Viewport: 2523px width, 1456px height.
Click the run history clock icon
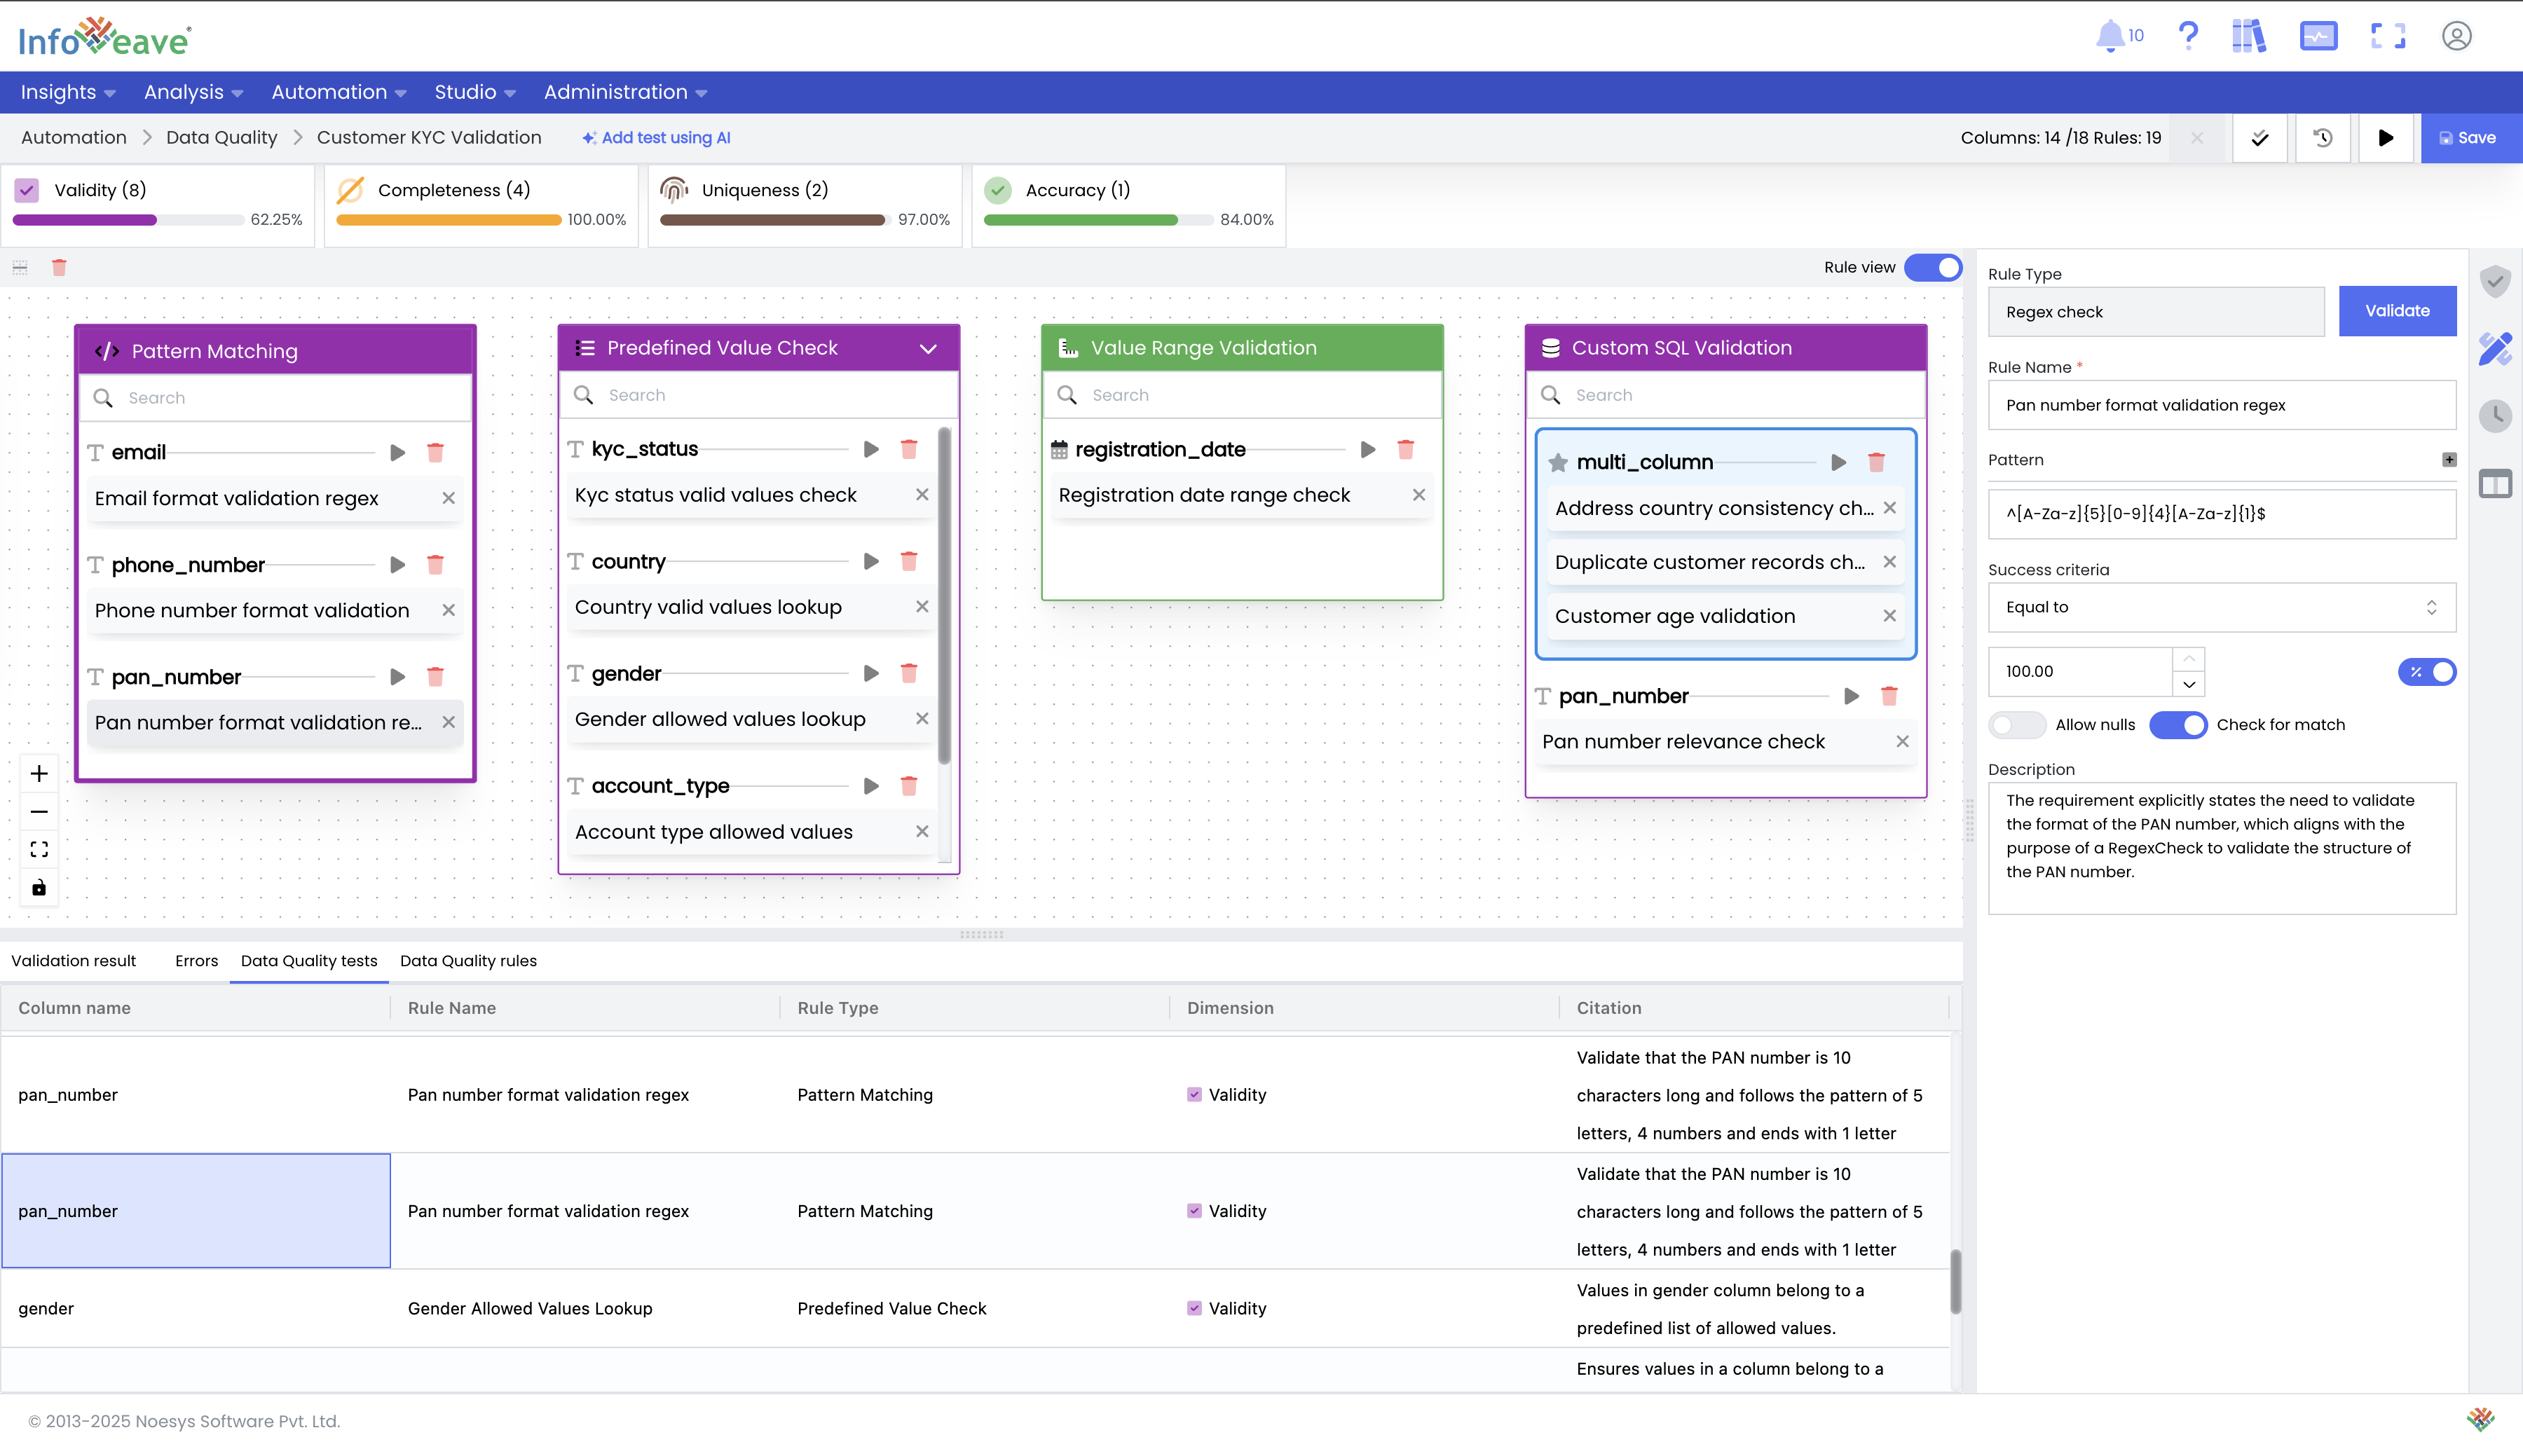tap(2323, 138)
